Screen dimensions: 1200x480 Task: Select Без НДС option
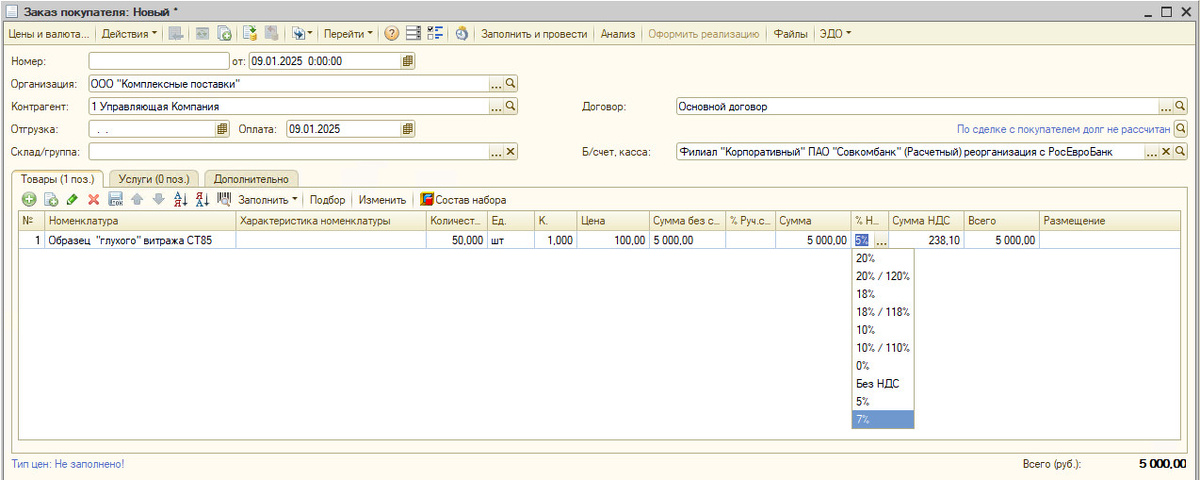click(883, 384)
